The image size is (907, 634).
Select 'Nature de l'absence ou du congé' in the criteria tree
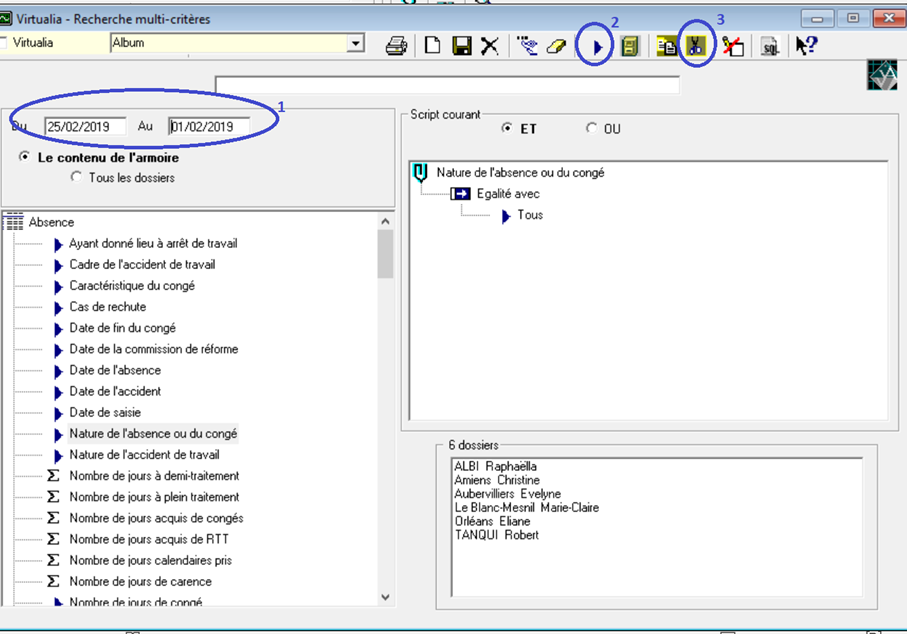click(153, 434)
